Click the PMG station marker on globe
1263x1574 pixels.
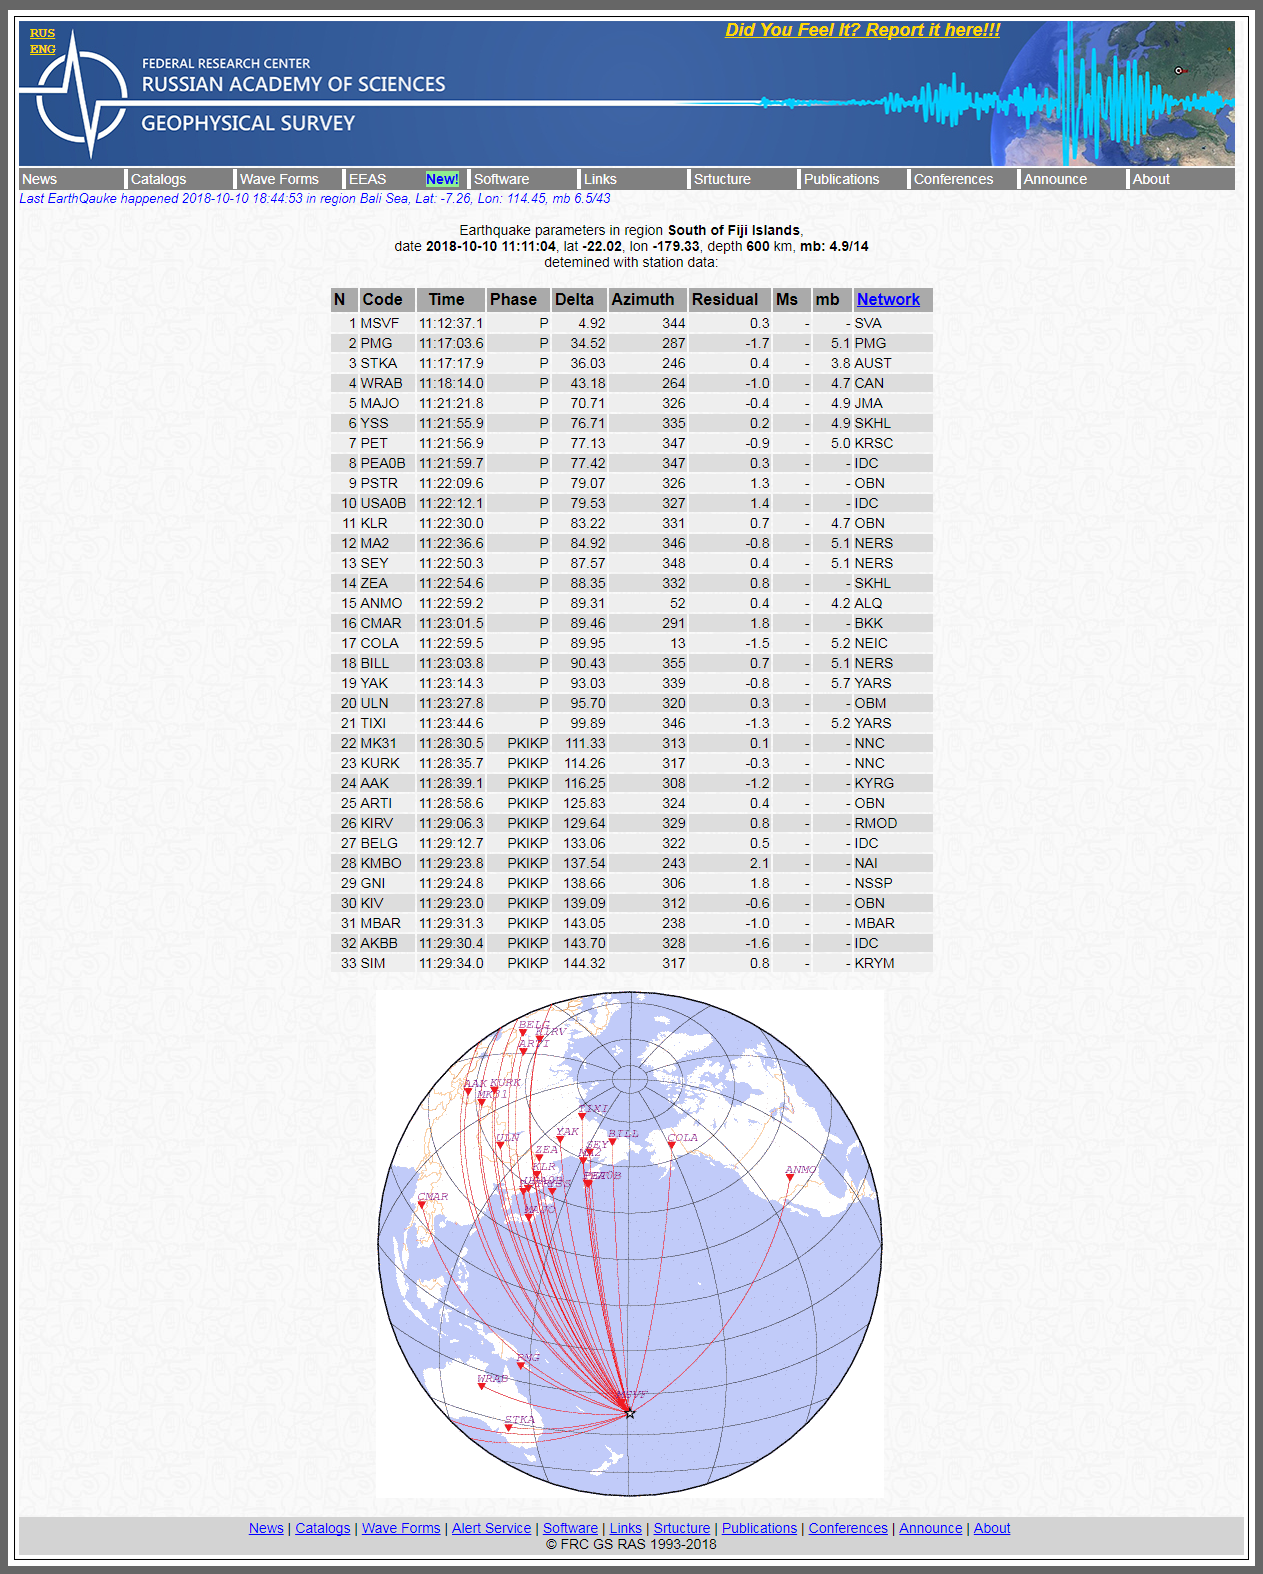click(x=520, y=1366)
